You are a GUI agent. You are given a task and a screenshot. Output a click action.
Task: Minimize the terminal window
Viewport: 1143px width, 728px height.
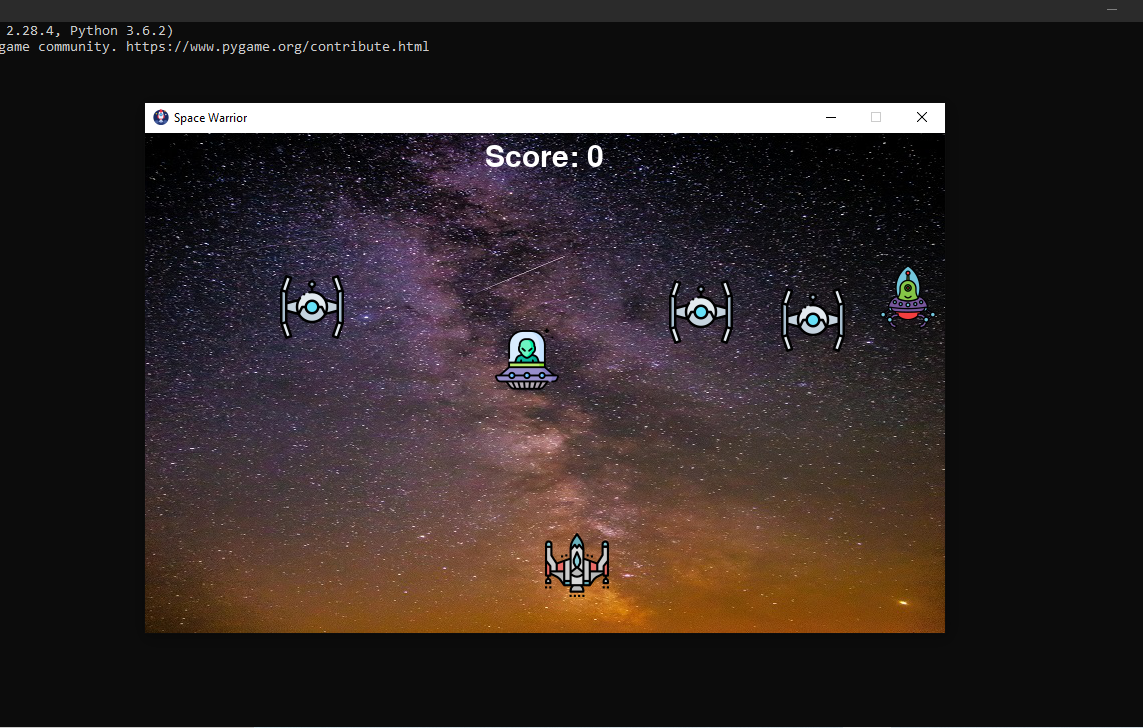[x=1112, y=10]
